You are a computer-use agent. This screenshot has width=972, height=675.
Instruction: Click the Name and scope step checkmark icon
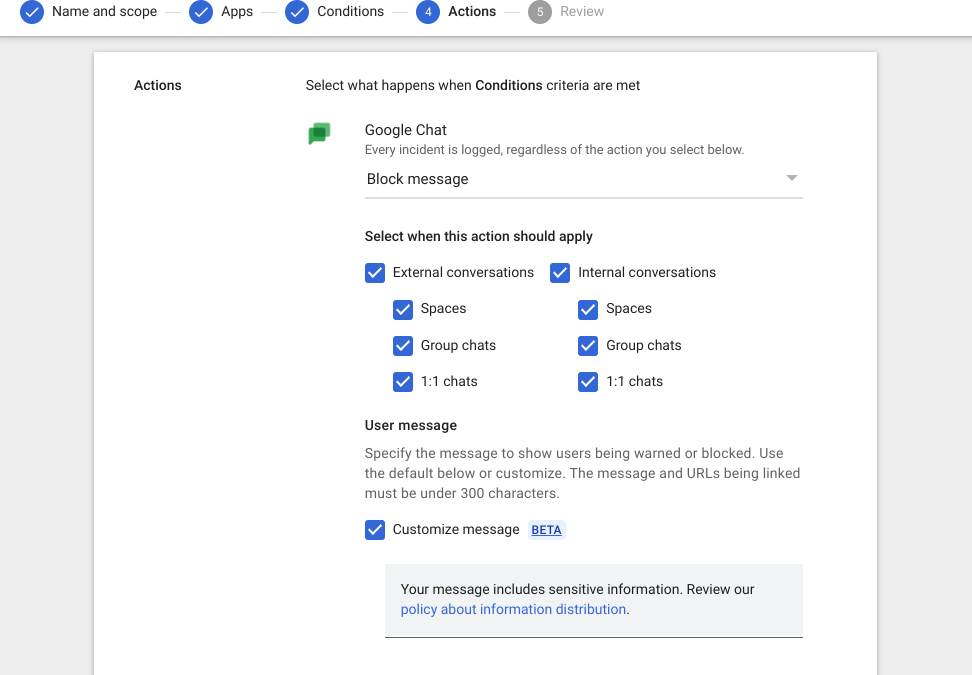click(32, 12)
